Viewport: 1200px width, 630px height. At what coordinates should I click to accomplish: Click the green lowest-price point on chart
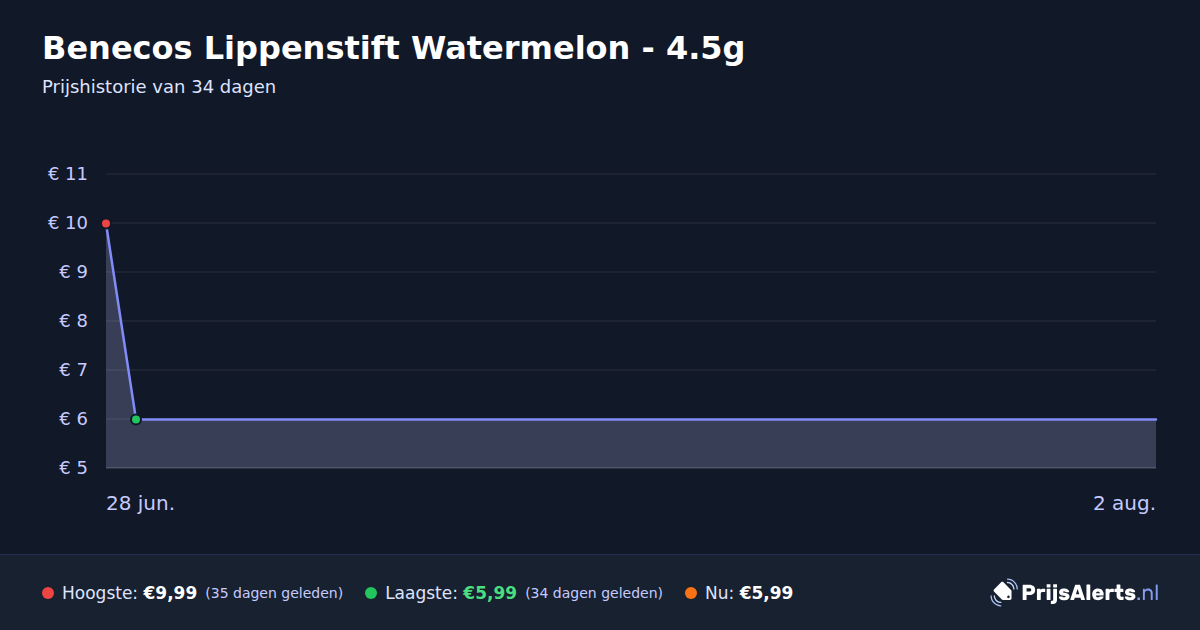136,419
